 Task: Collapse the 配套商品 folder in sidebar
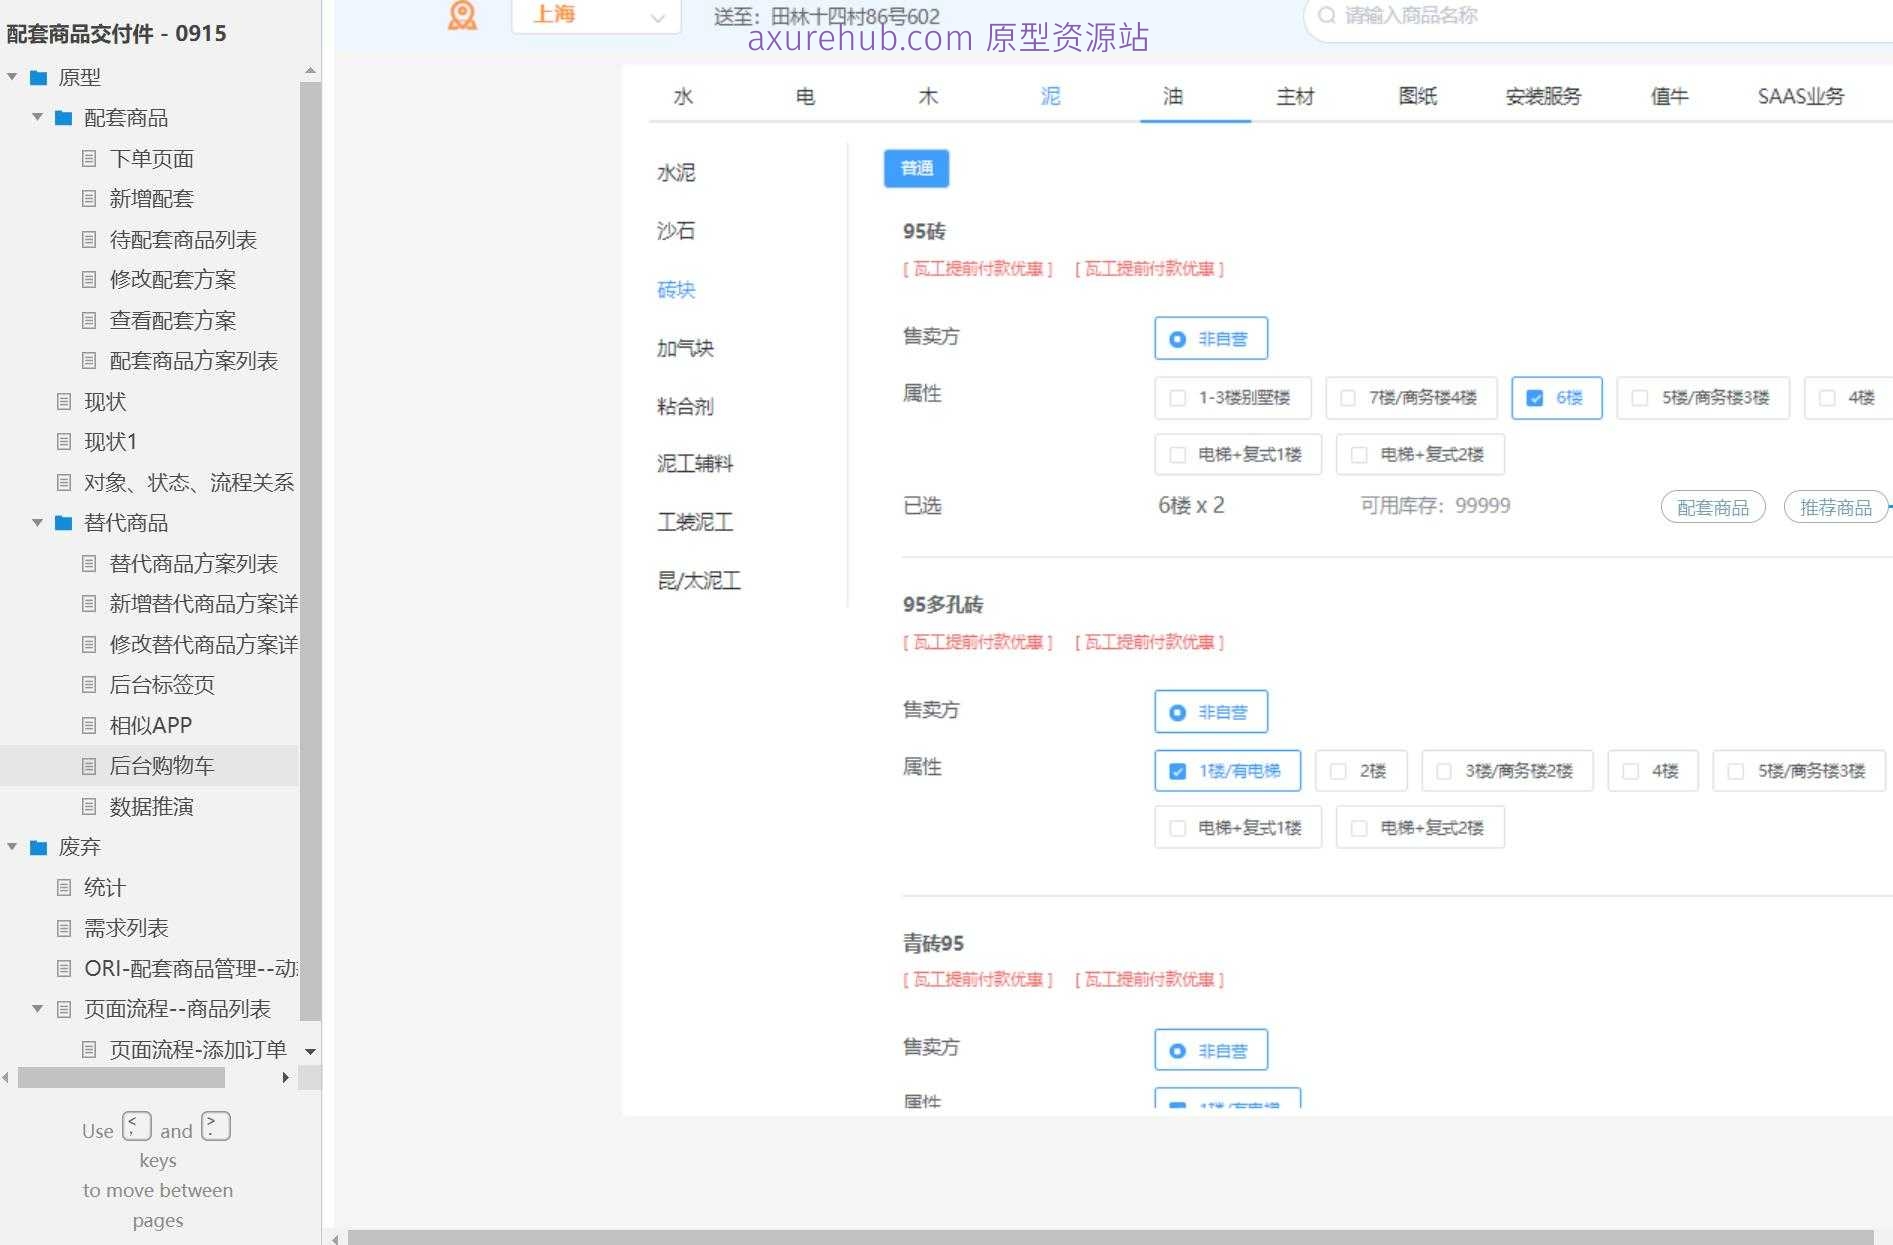pos(37,117)
